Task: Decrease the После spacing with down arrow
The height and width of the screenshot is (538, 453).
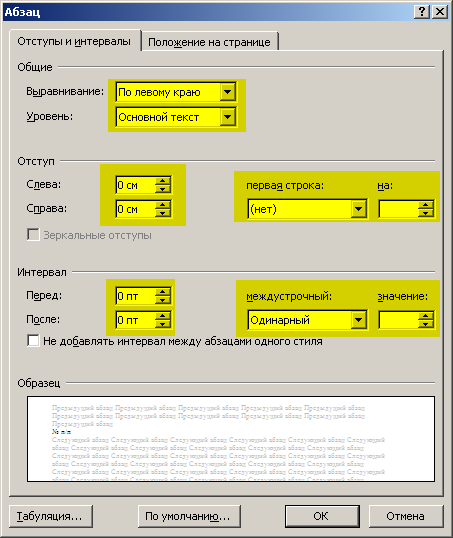Action: click(163, 324)
